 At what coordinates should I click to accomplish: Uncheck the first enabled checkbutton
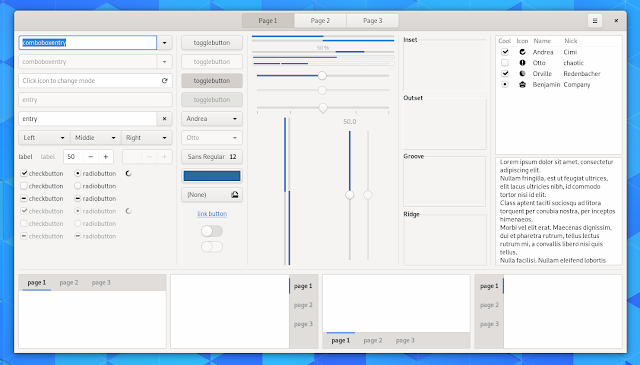24,174
